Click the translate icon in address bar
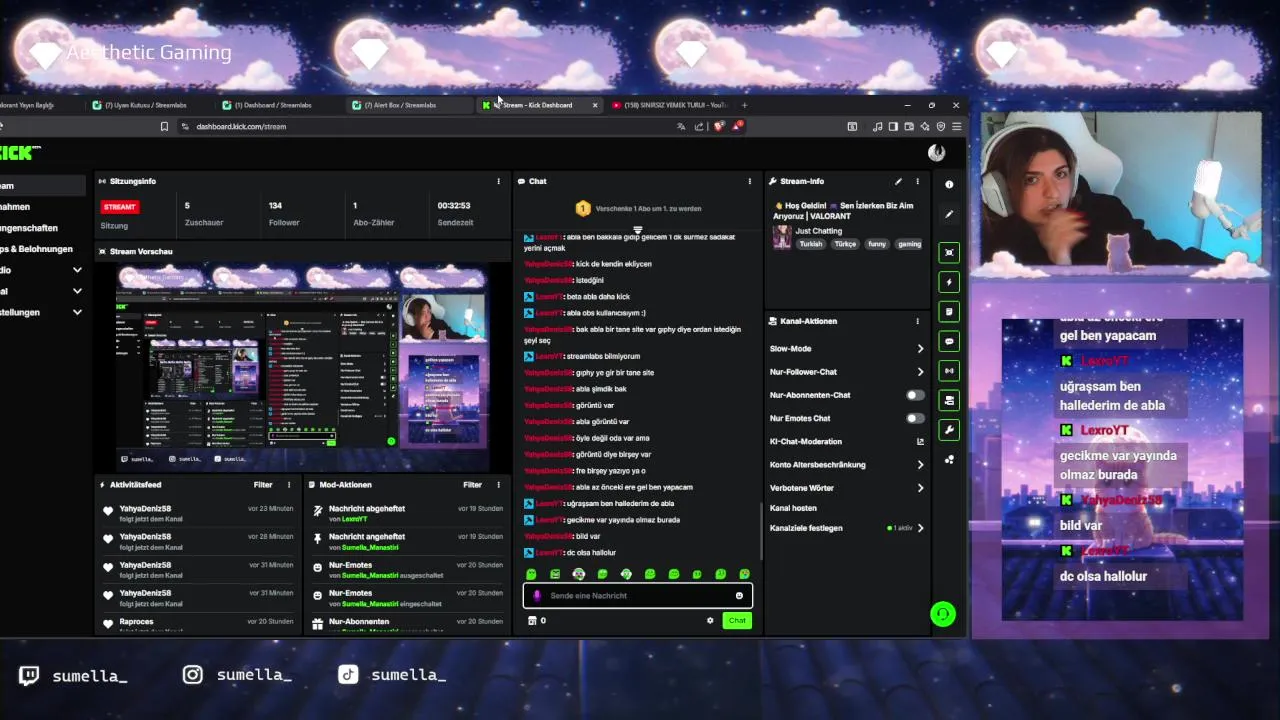This screenshot has width=1280, height=720. pos(681,127)
